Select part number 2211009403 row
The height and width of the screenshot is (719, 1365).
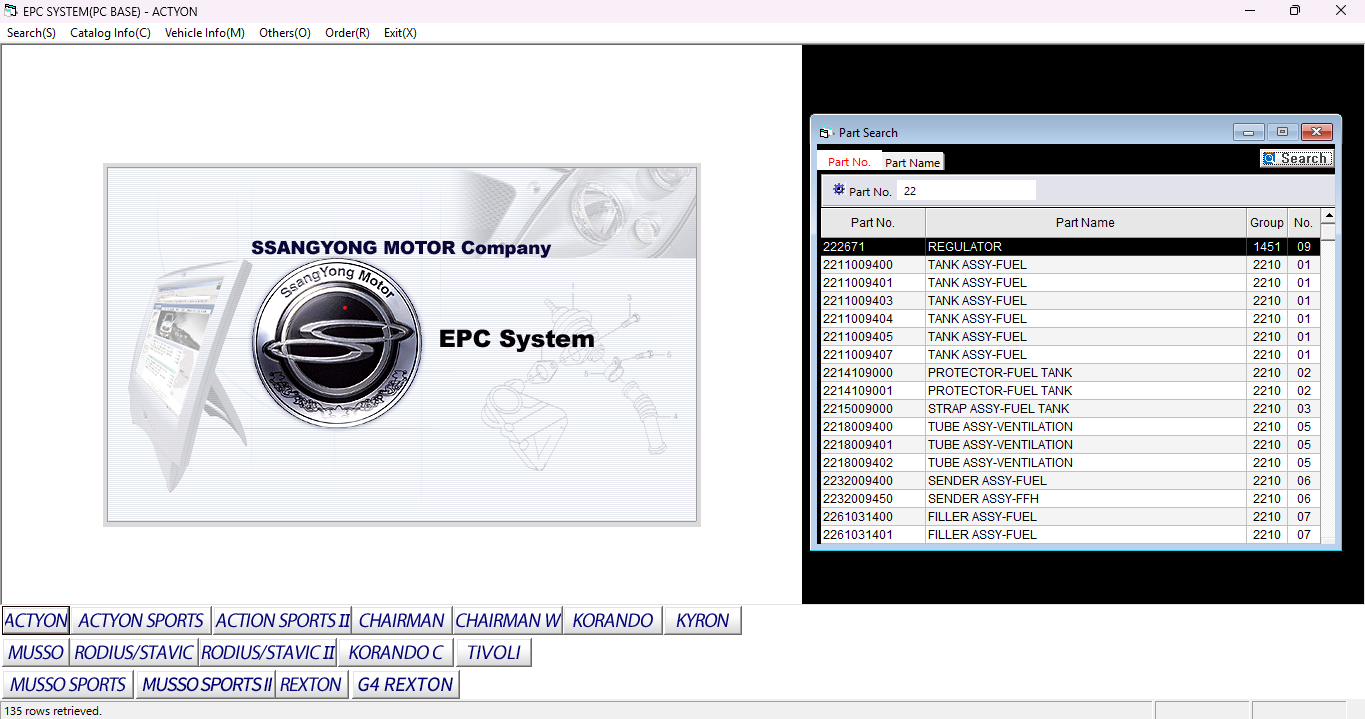1070,301
